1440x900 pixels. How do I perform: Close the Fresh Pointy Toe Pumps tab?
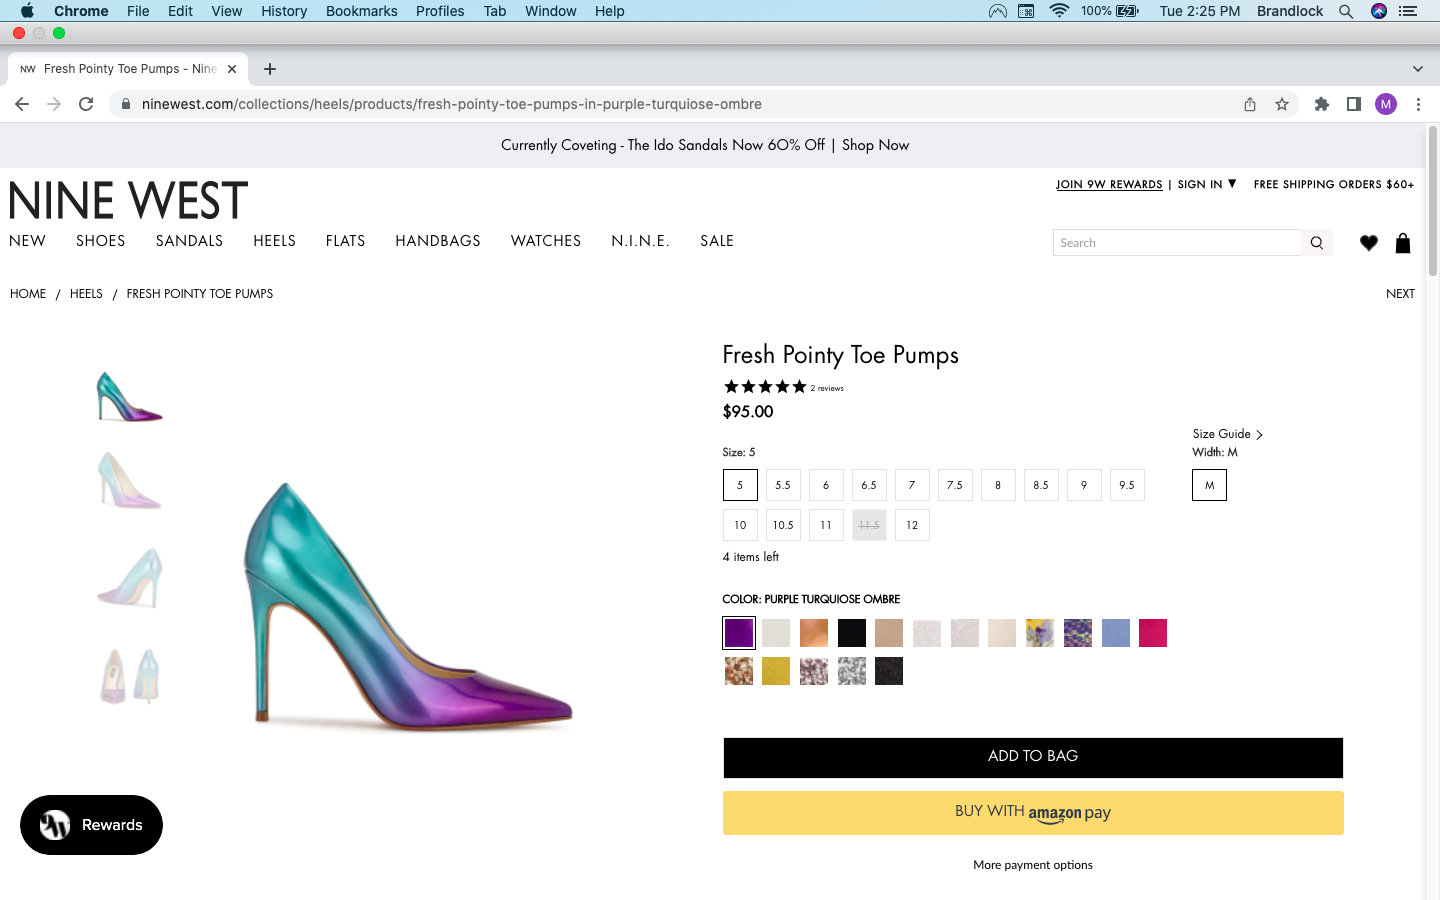(x=232, y=69)
